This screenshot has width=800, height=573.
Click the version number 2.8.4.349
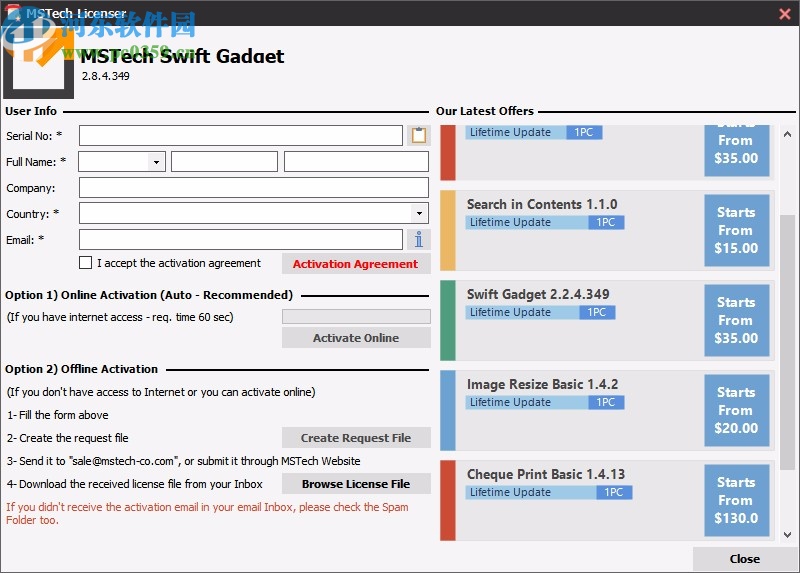pos(106,76)
